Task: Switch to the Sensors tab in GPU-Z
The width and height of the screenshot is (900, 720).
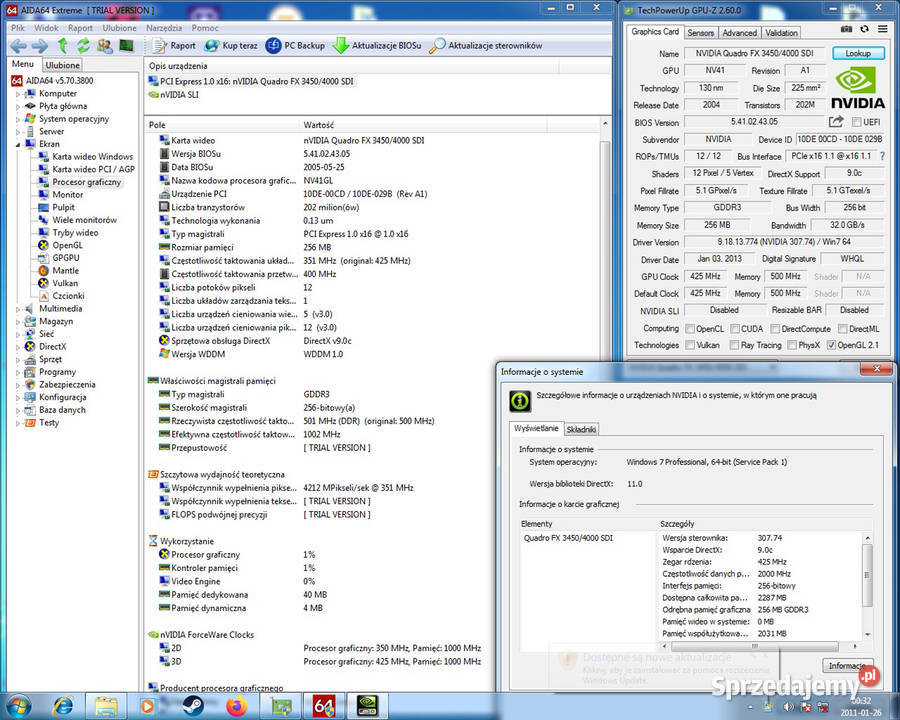Action: (700, 33)
